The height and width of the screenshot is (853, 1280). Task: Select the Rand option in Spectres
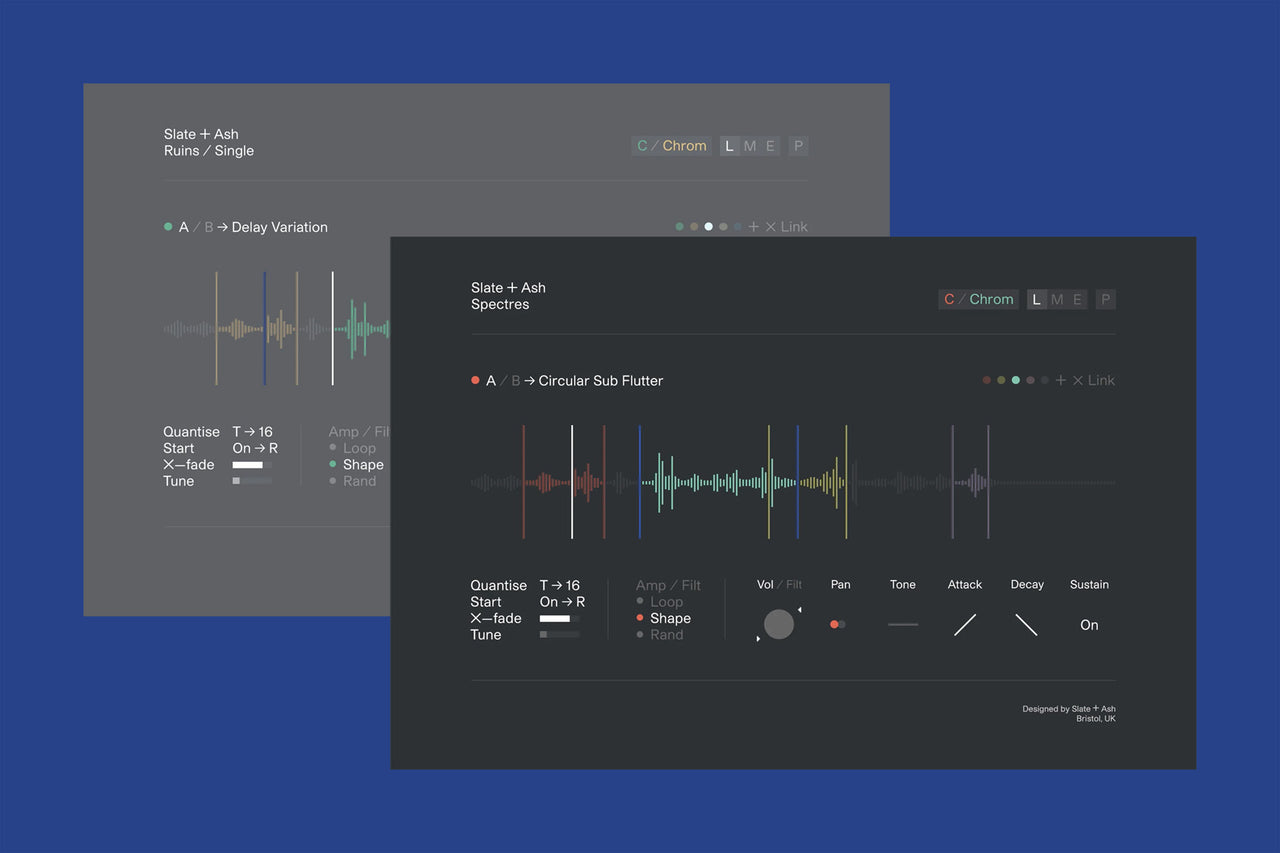(660, 634)
